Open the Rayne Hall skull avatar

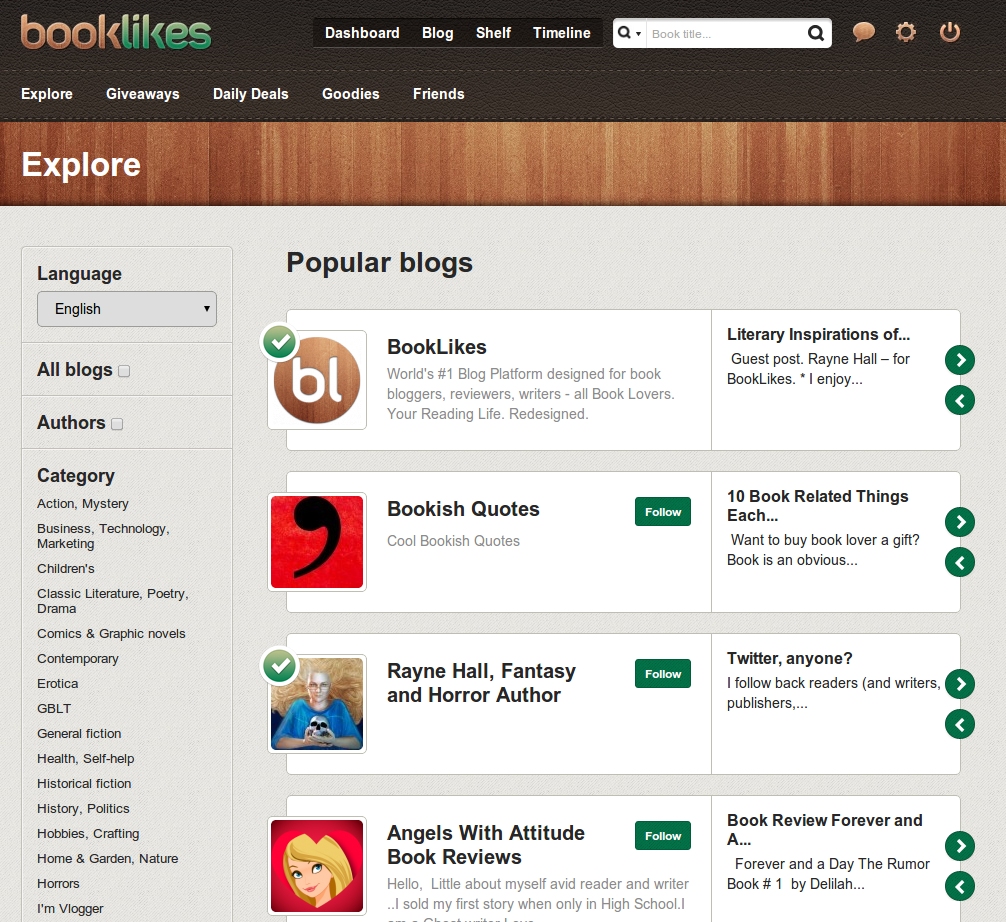[x=317, y=704]
